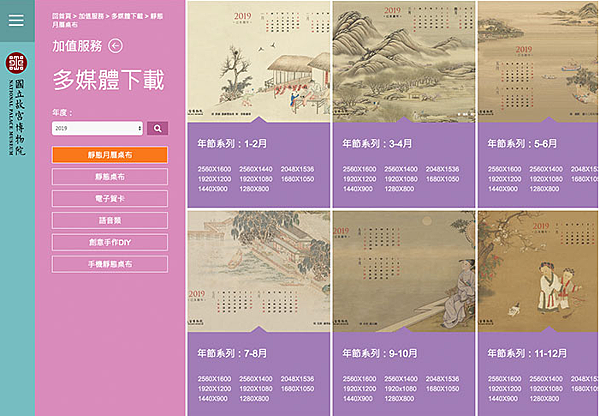
Task: Download 9-10月 wallpaper in 2560X1600
Action: 359,379
